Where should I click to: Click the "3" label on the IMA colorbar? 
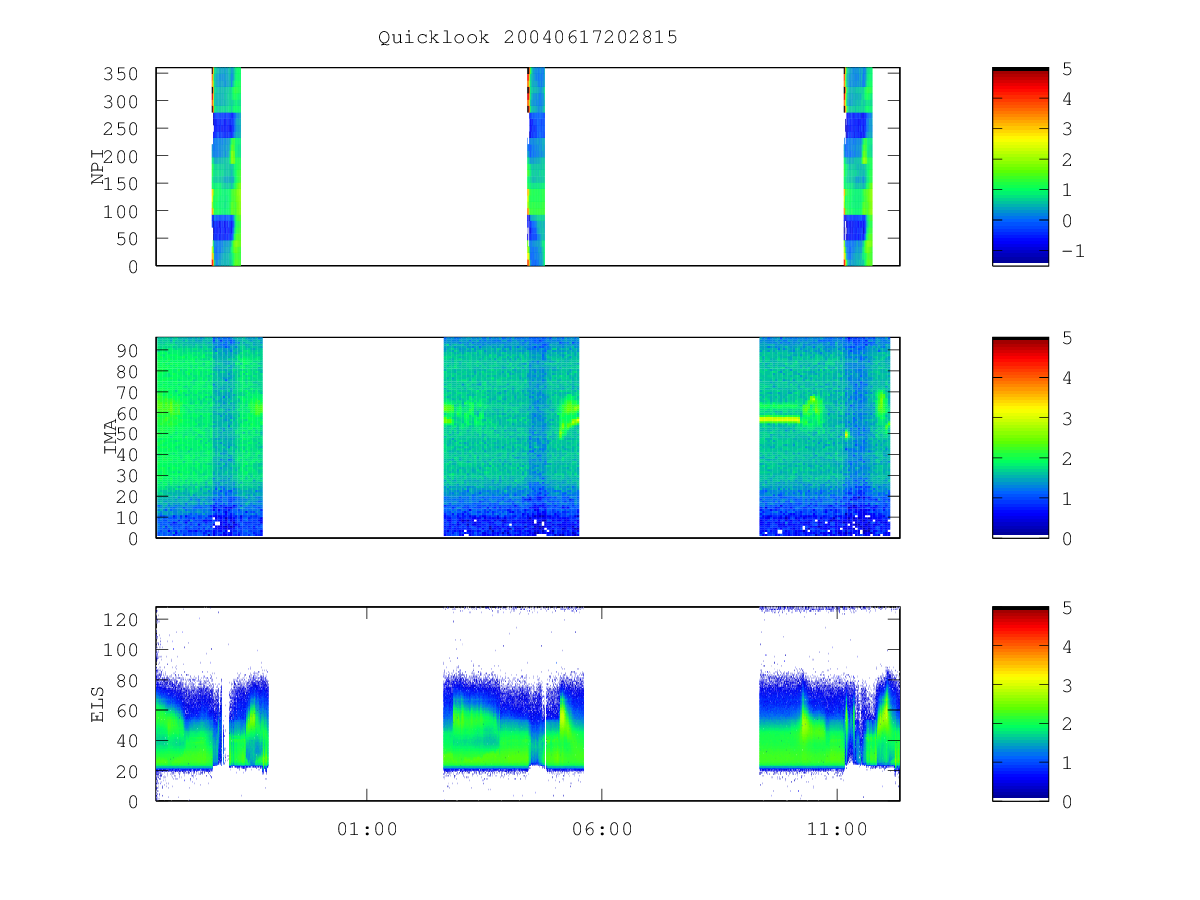tap(1067, 418)
